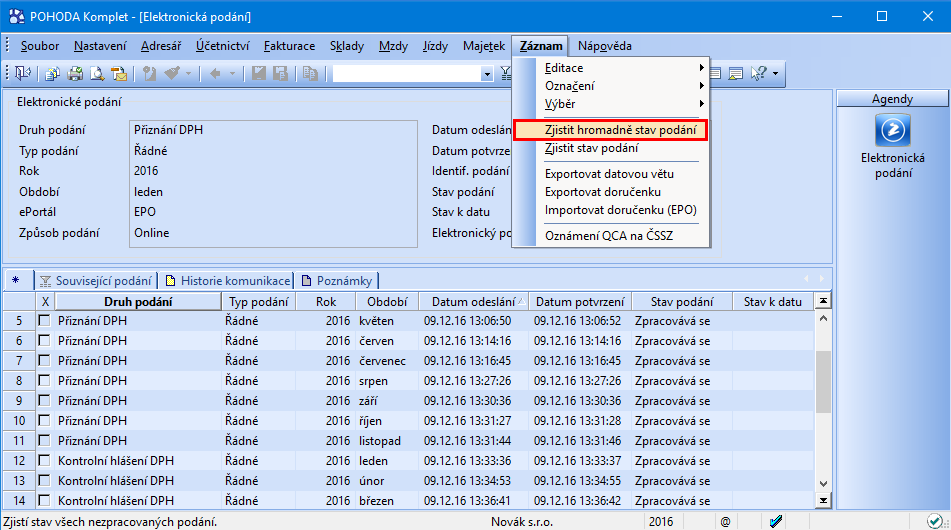Click the Agendy panel header
The width and height of the screenshot is (951, 530).
892,99
